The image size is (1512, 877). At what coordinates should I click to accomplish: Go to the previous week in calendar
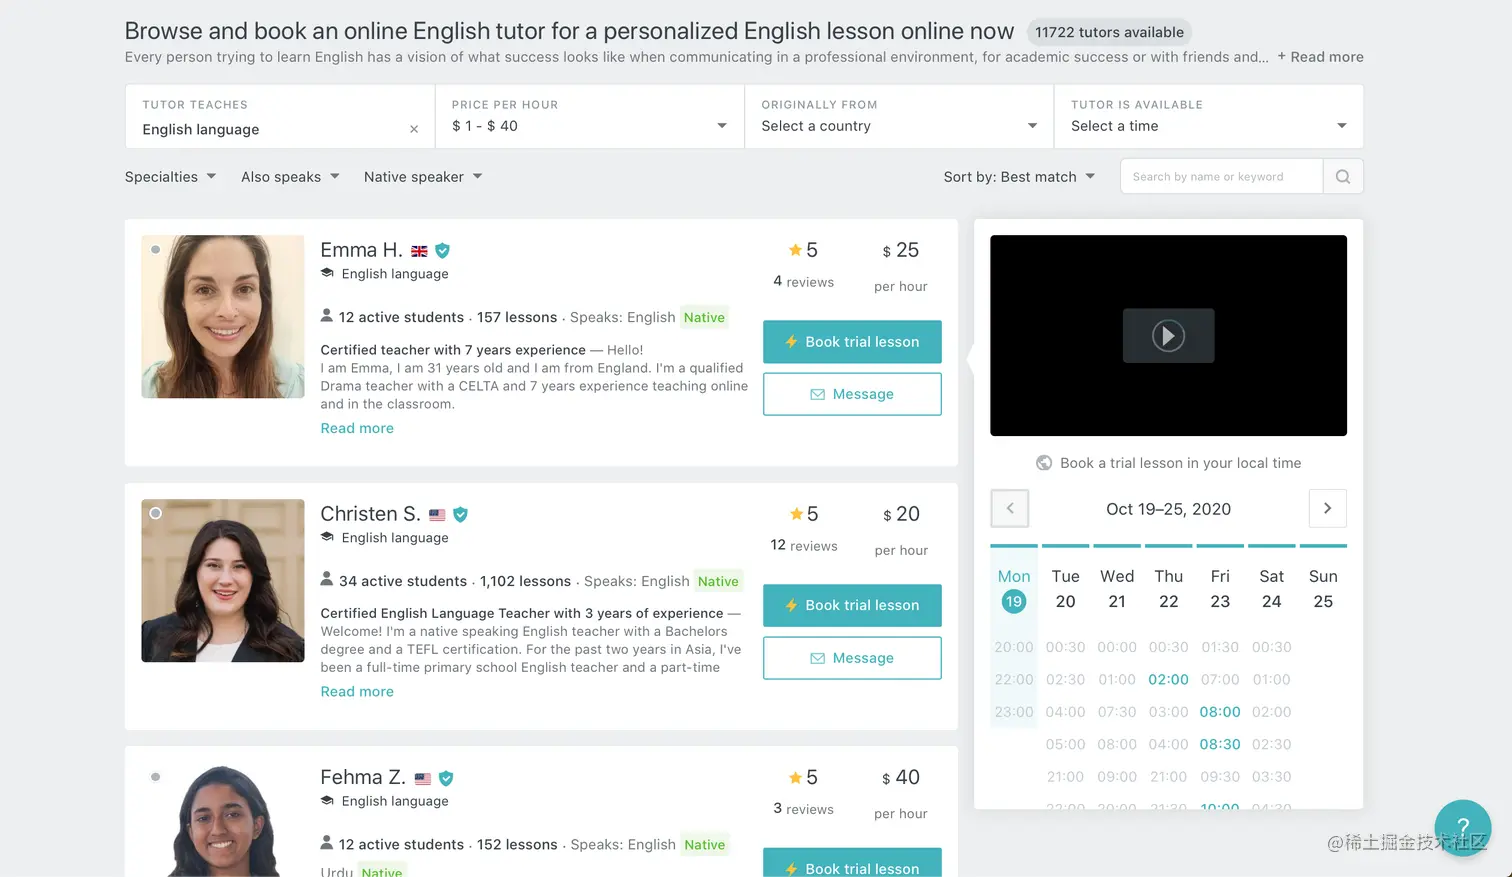click(x=1010, y=509)
